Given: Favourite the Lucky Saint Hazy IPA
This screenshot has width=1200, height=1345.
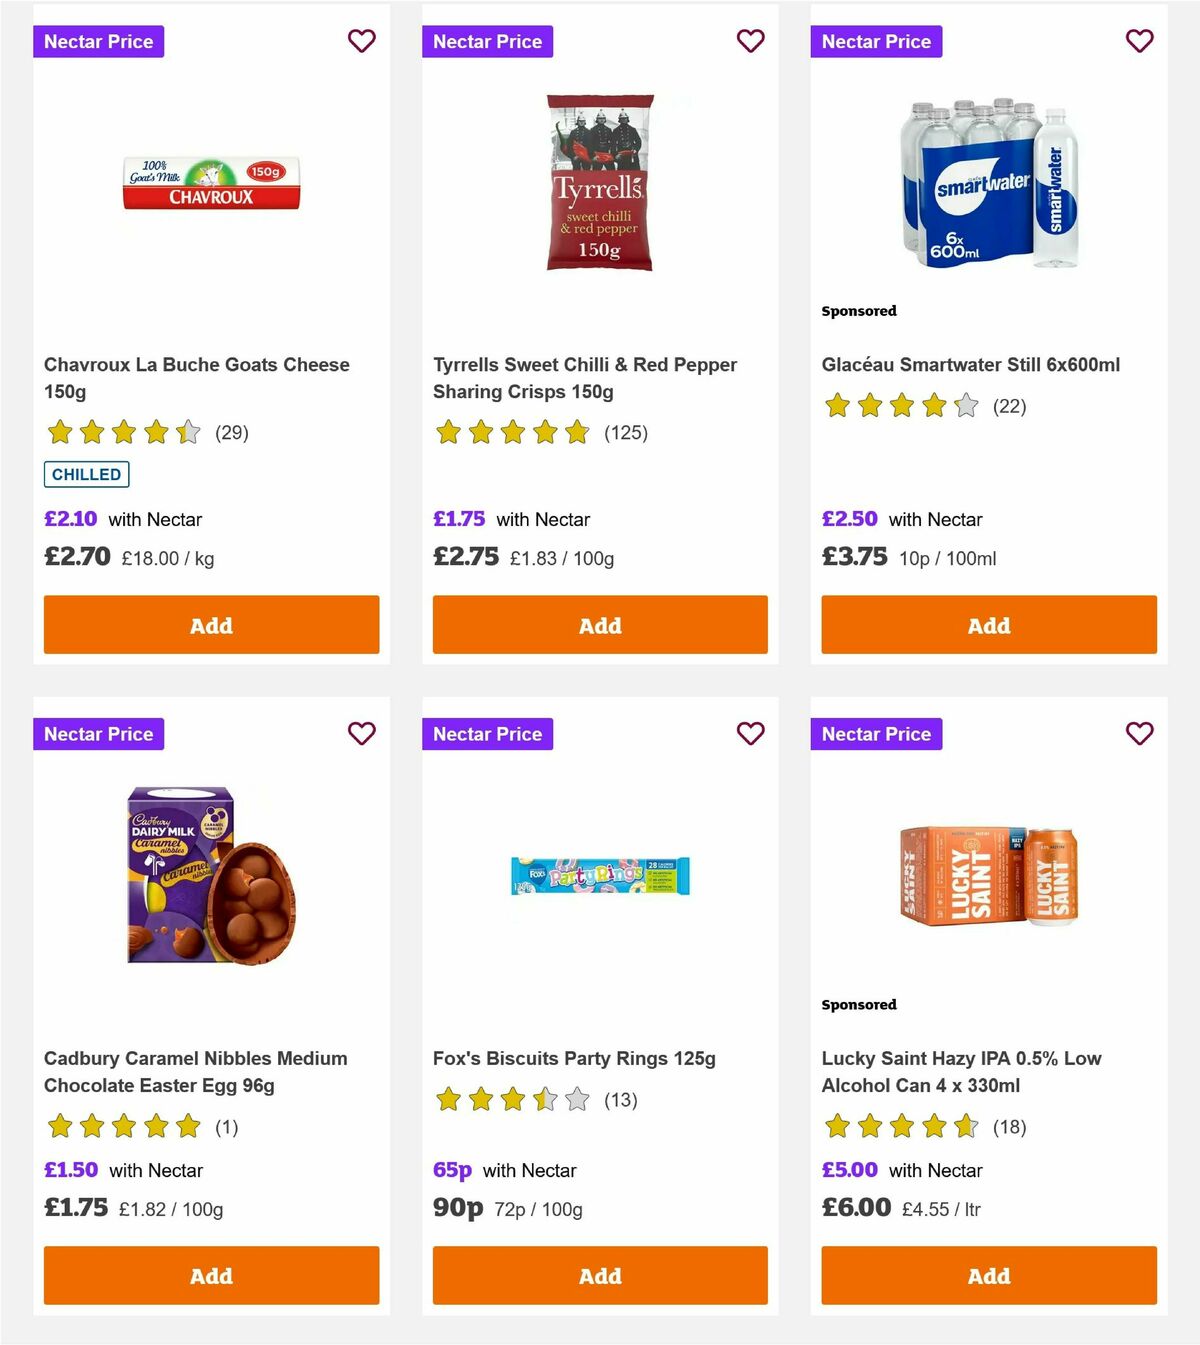Looking at the screenshot, I should pos(1139,733).
